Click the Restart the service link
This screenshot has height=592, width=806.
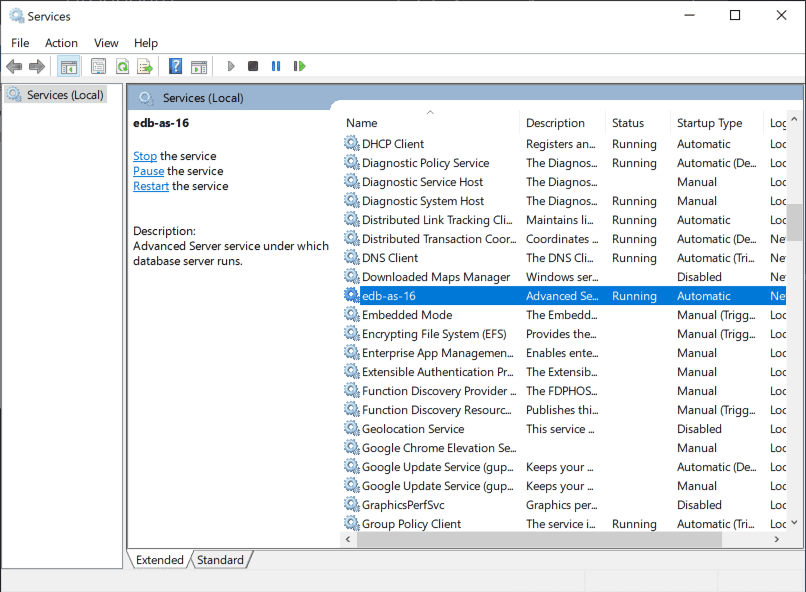pyautogui.click(x=151, y=186)
